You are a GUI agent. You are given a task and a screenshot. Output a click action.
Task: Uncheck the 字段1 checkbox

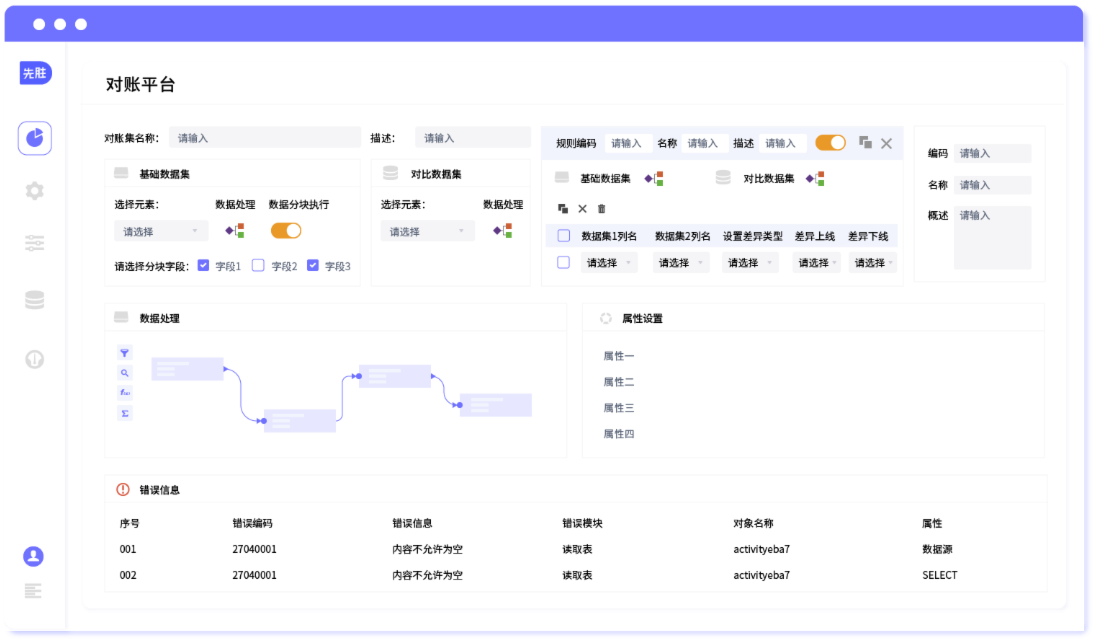coord(204,266)
